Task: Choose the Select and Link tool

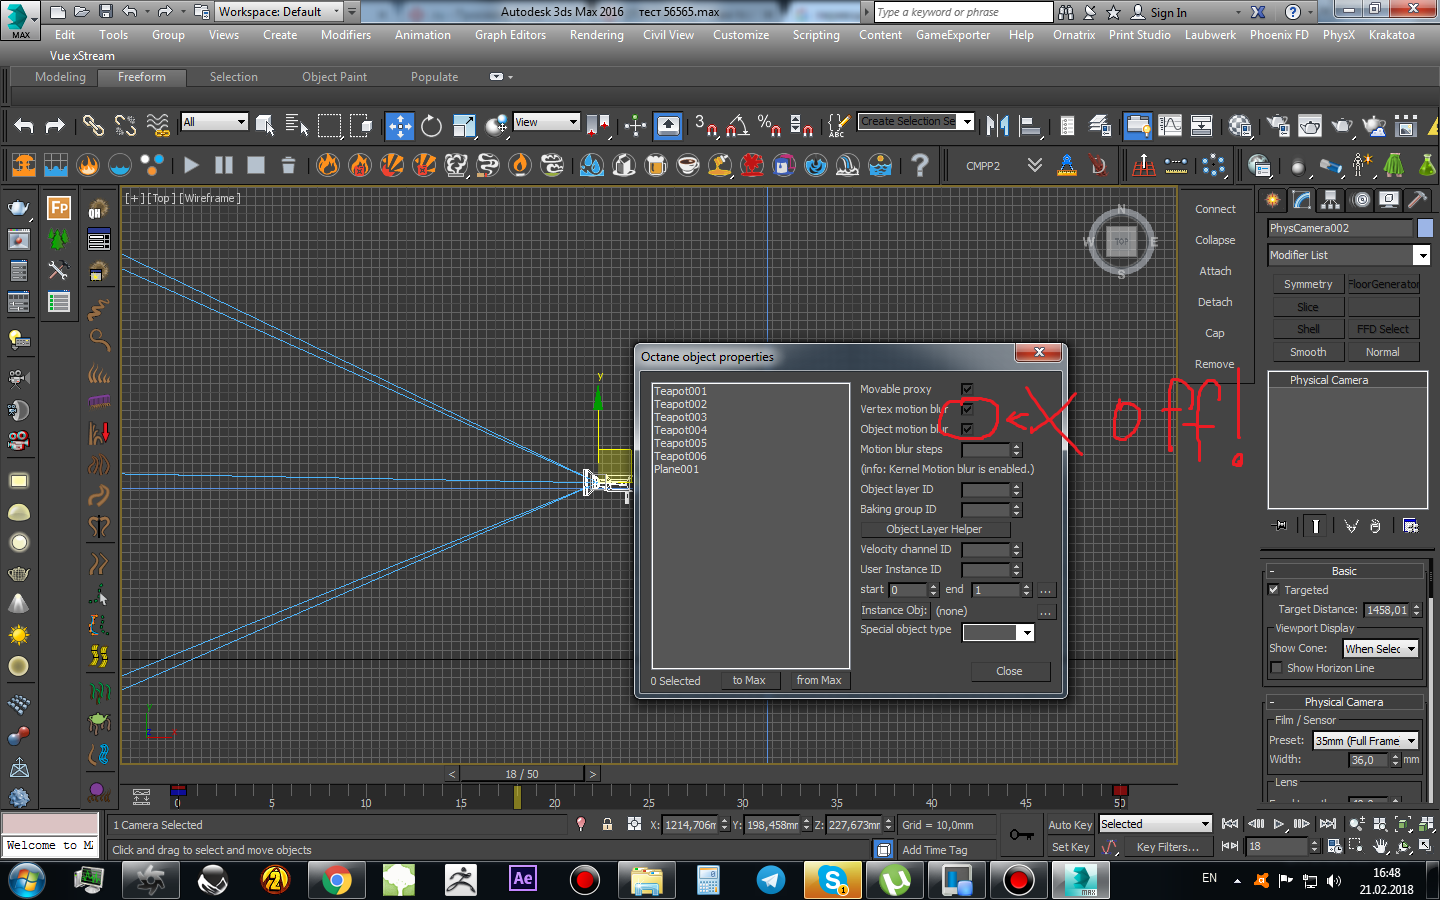Action: pyautogui.click(x=93, y=125)
